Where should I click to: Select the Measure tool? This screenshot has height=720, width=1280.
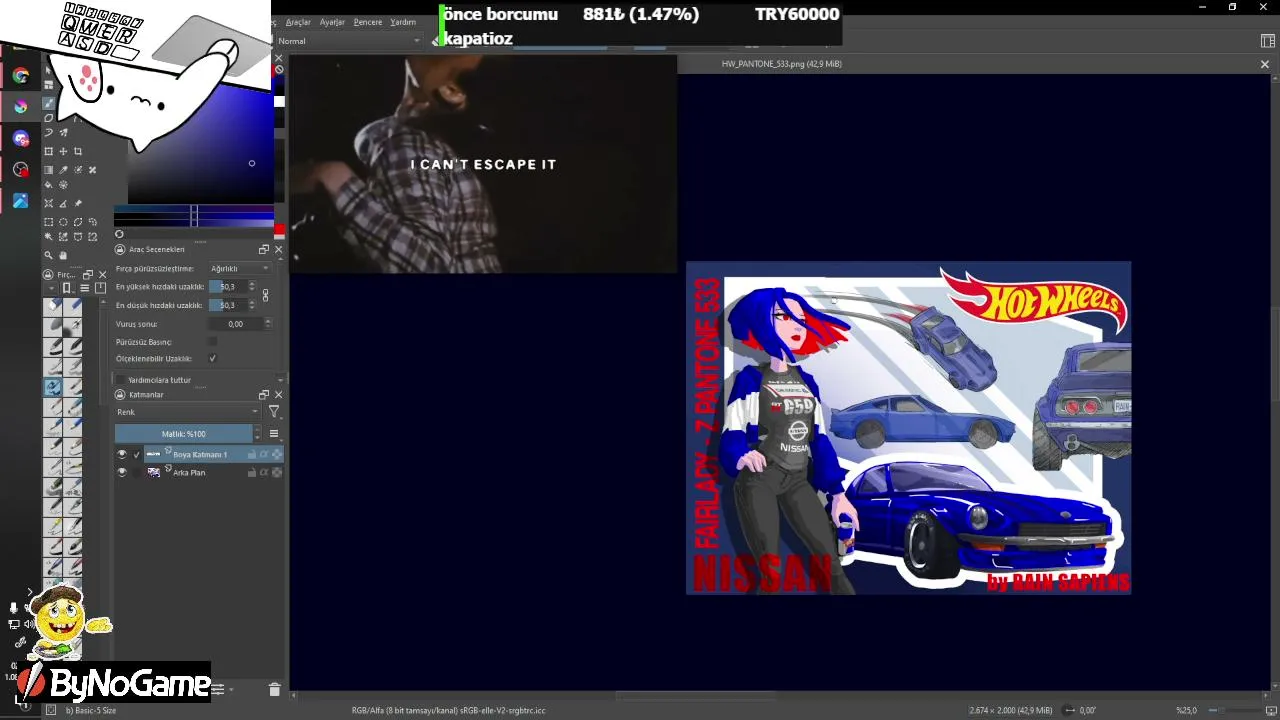(x=63, y=203)
